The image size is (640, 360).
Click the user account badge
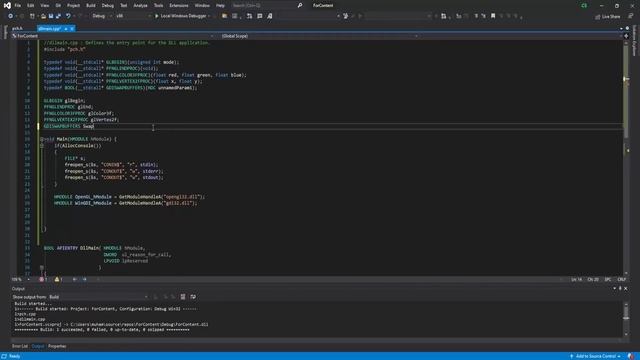click(584, 6)
